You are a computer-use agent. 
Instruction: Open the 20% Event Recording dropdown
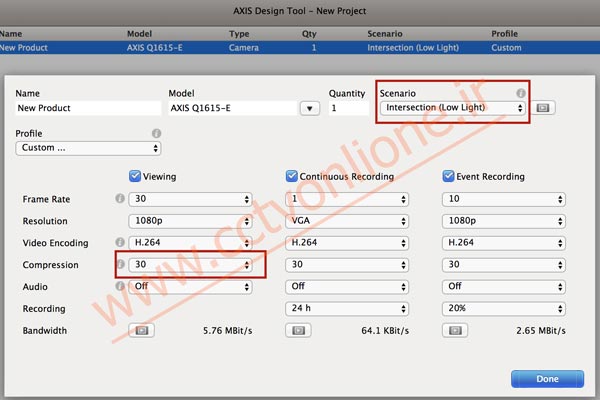pyautogui.click(x=504, y=308)
